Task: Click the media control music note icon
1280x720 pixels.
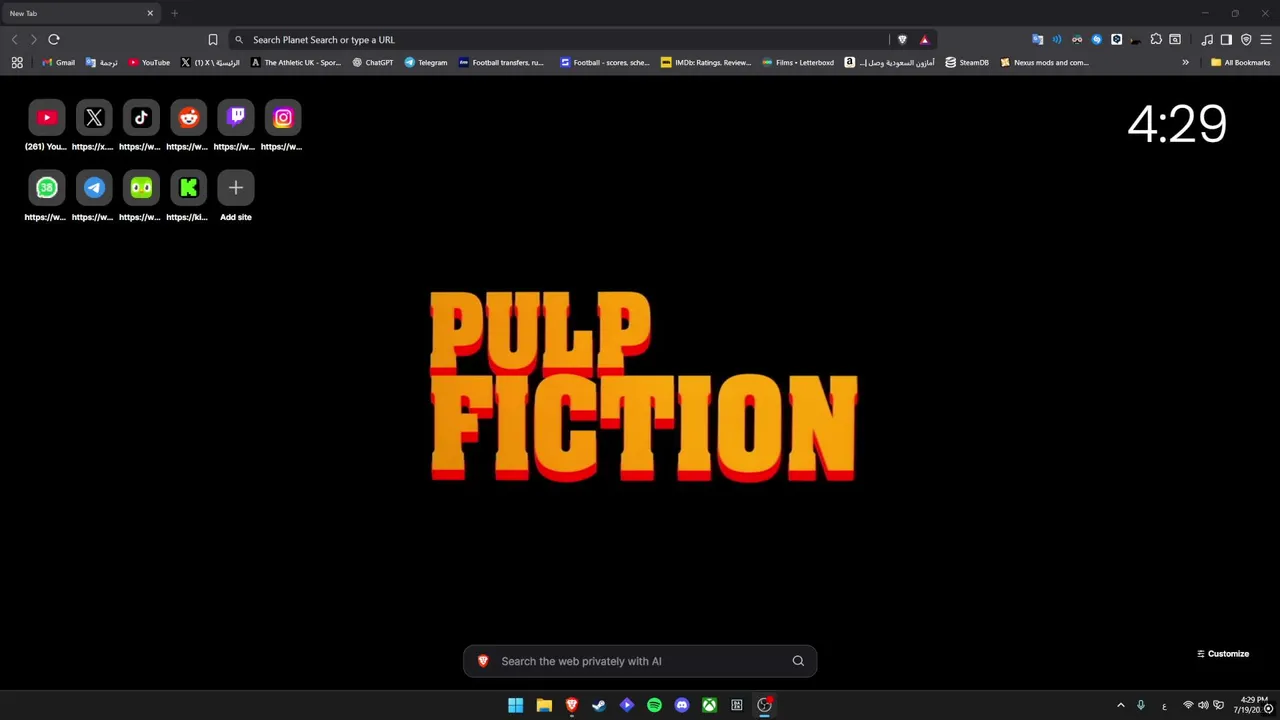Action: (1207, 40)
